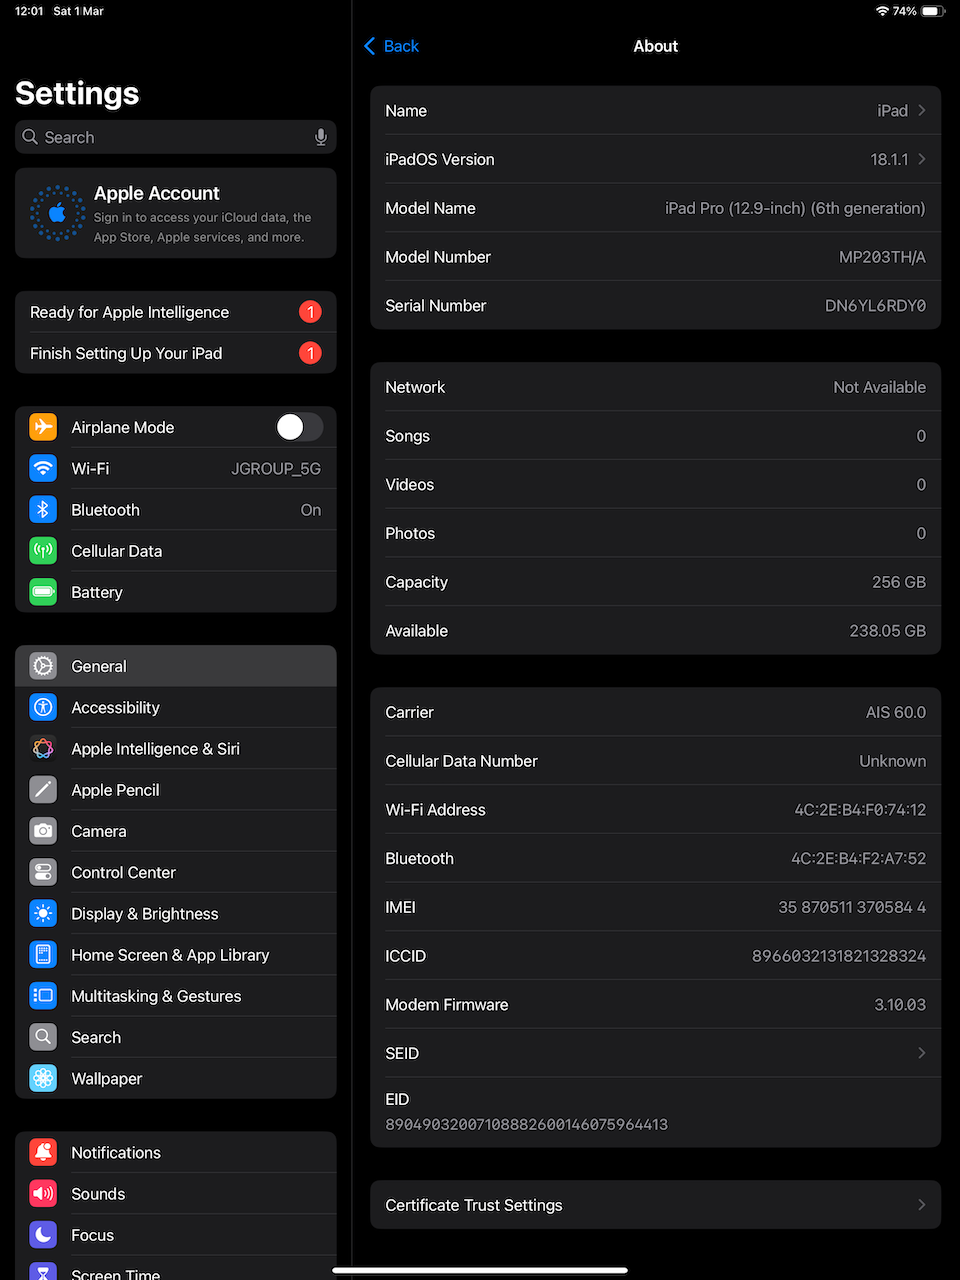
Task: Tap the Focus moon icon
Action: (x=43, y=1235)
